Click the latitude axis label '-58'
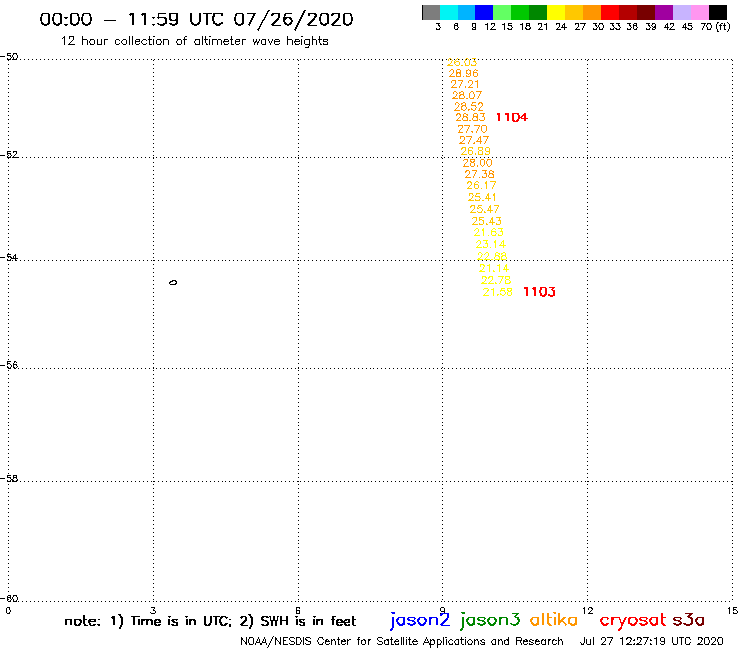Screen dimensions: 740x650 (x=9, y=479)
